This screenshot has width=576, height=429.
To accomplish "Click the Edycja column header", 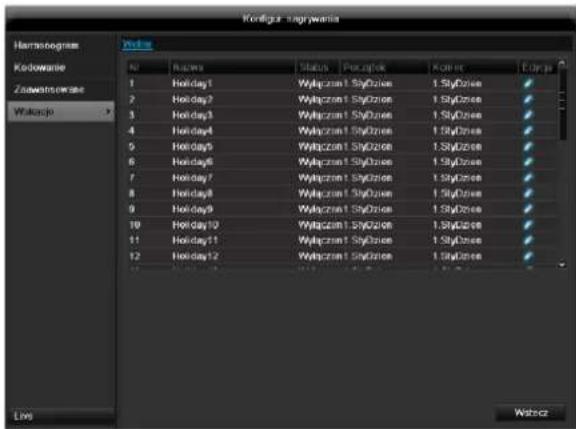I will (537, 68).
